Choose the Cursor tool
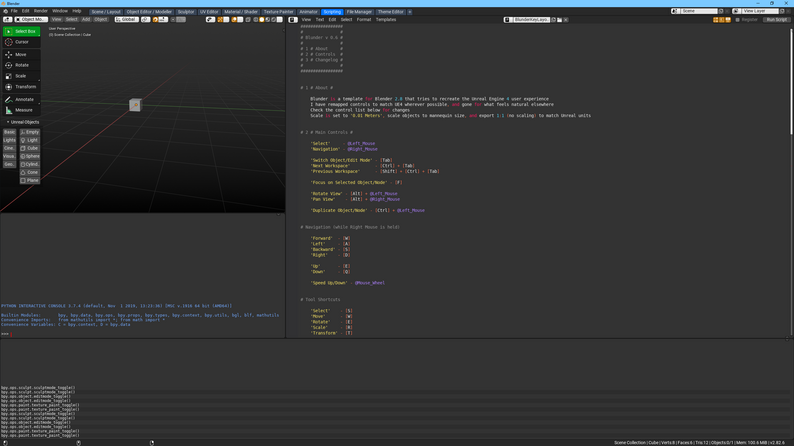This screenshot has width=794, height=446. click(21, 42)
